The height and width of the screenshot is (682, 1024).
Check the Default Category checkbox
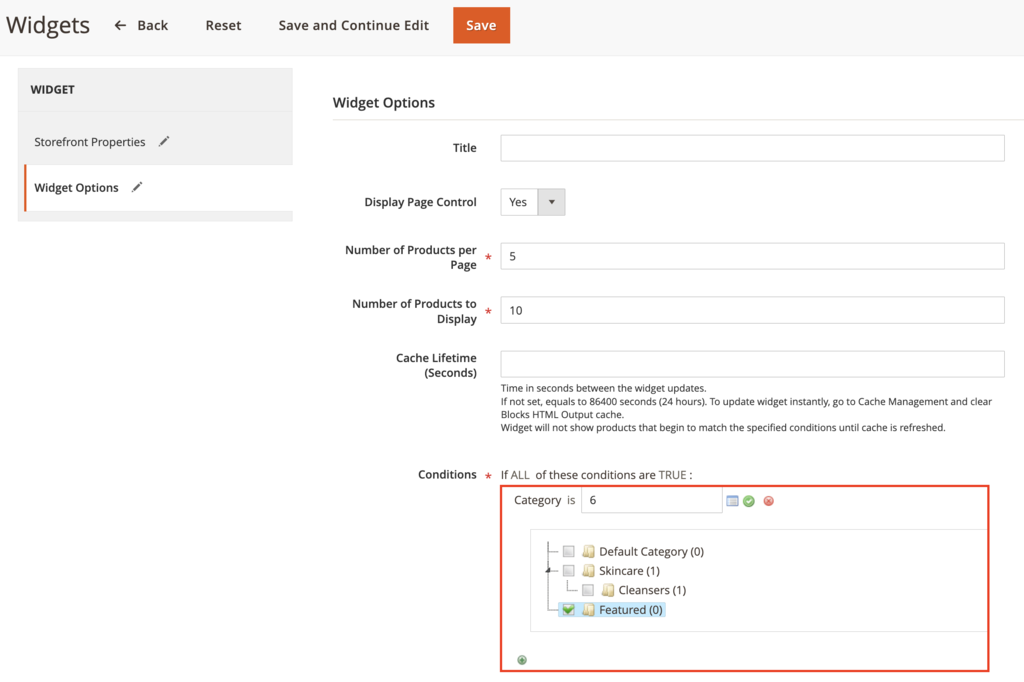click(568, 551)
